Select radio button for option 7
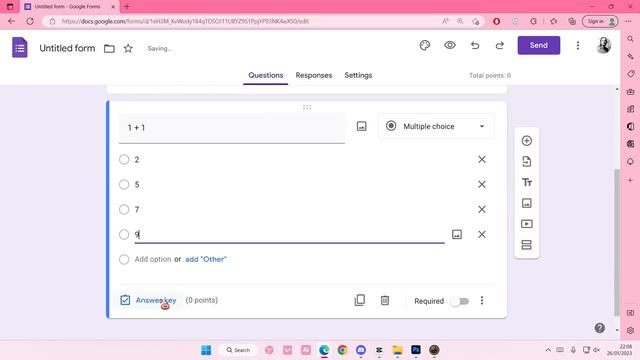Screen dimensions: 640x360 pyautogui.click(x=124, y=209)
